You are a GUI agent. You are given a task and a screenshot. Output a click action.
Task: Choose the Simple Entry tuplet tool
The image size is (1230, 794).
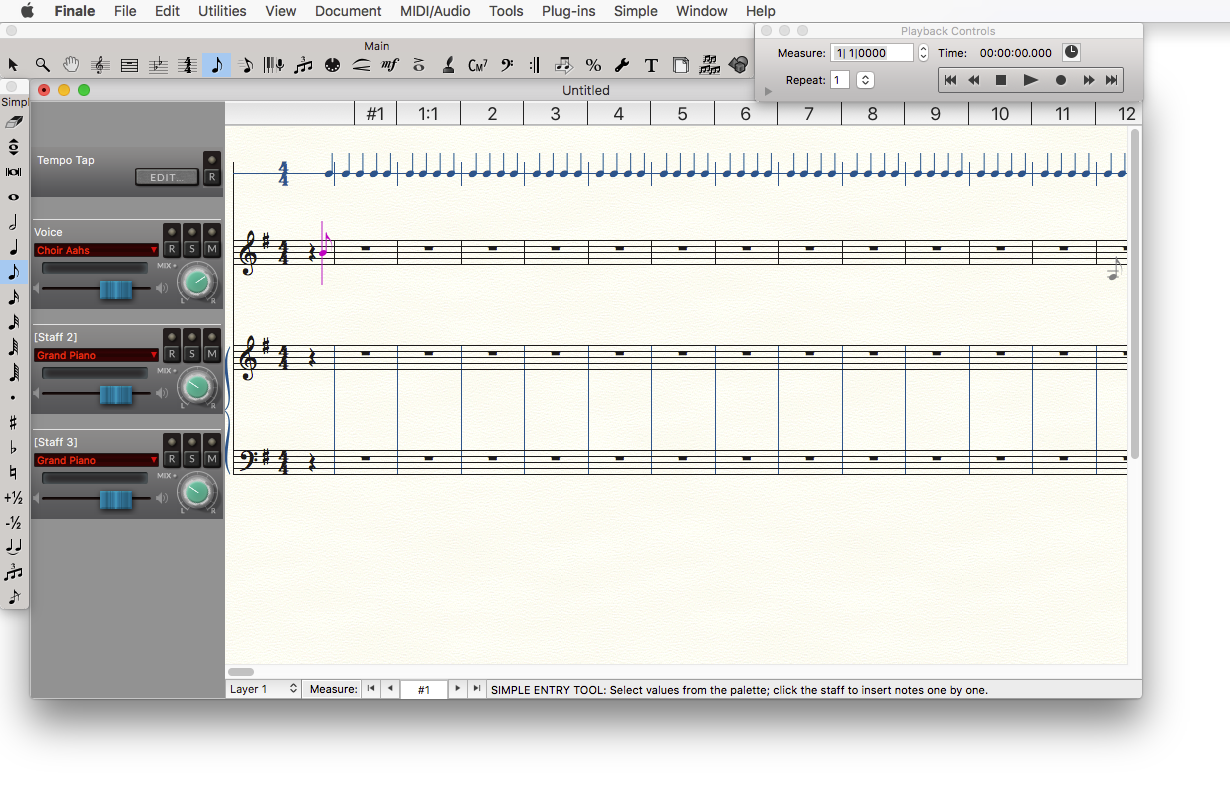(13, 572)
